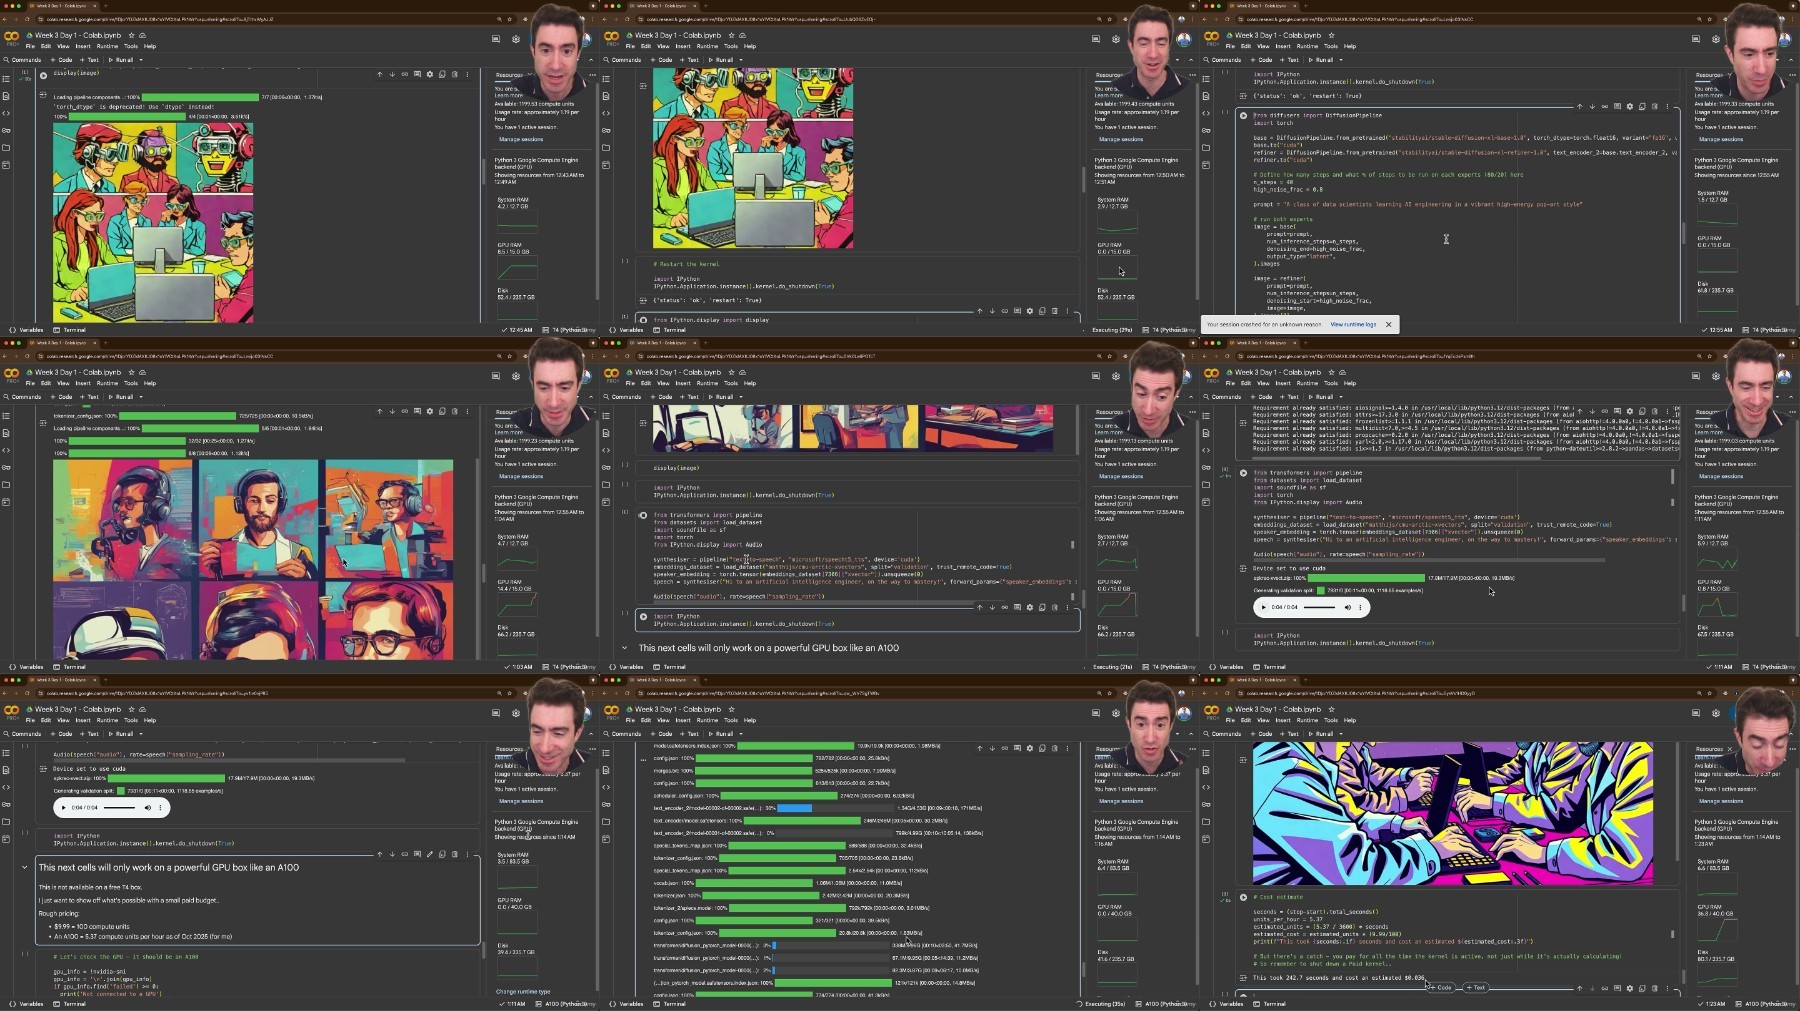Run the 'from IPython.display import display' cell
This screenshot has width=1800, height=1011.
click(643, 320)
